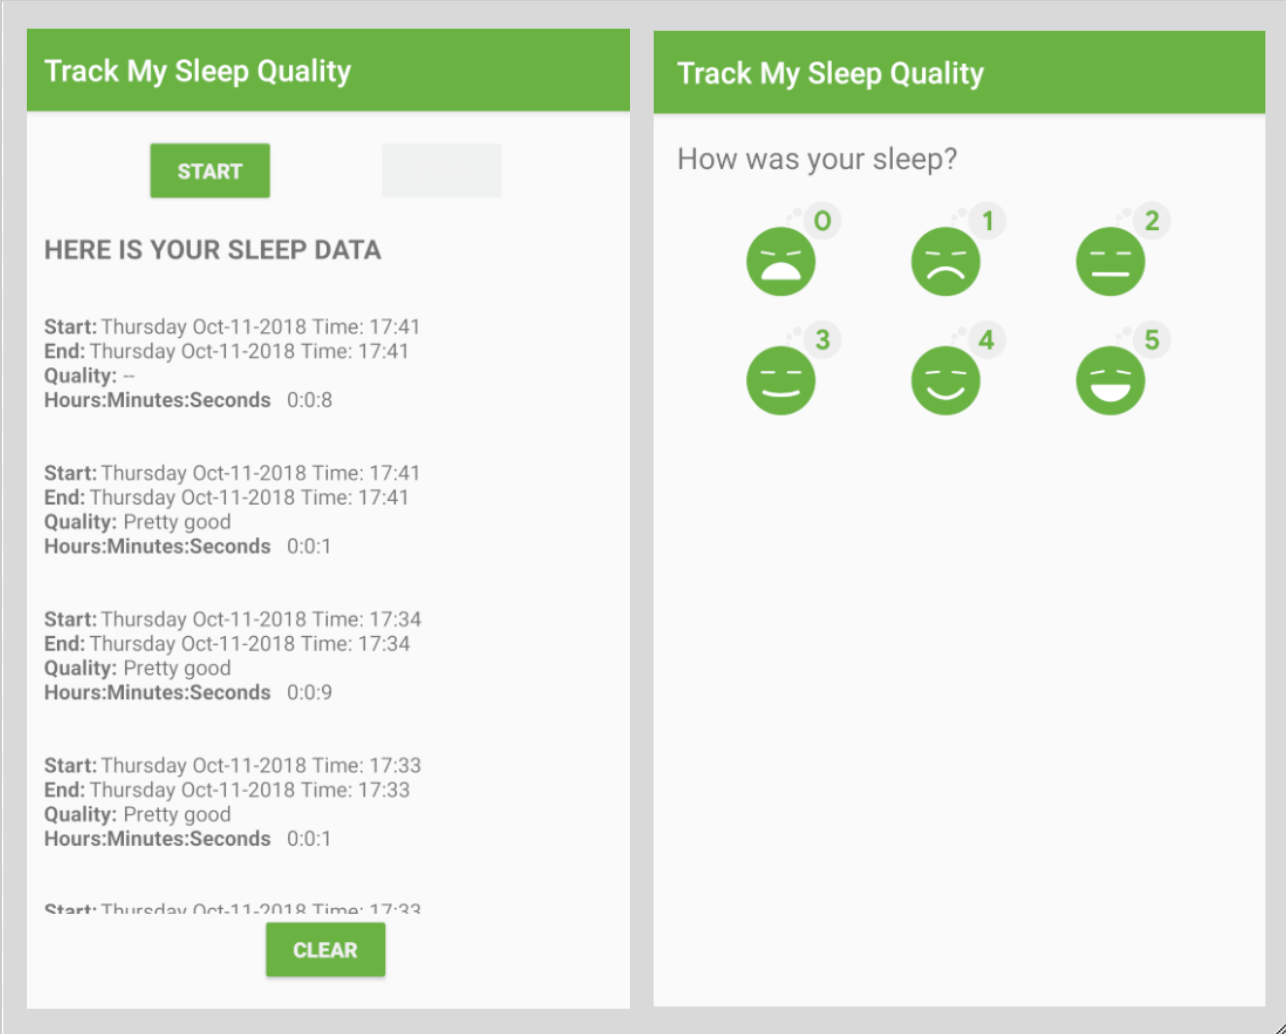Select the frowning face rated 1

coord(945,262)
